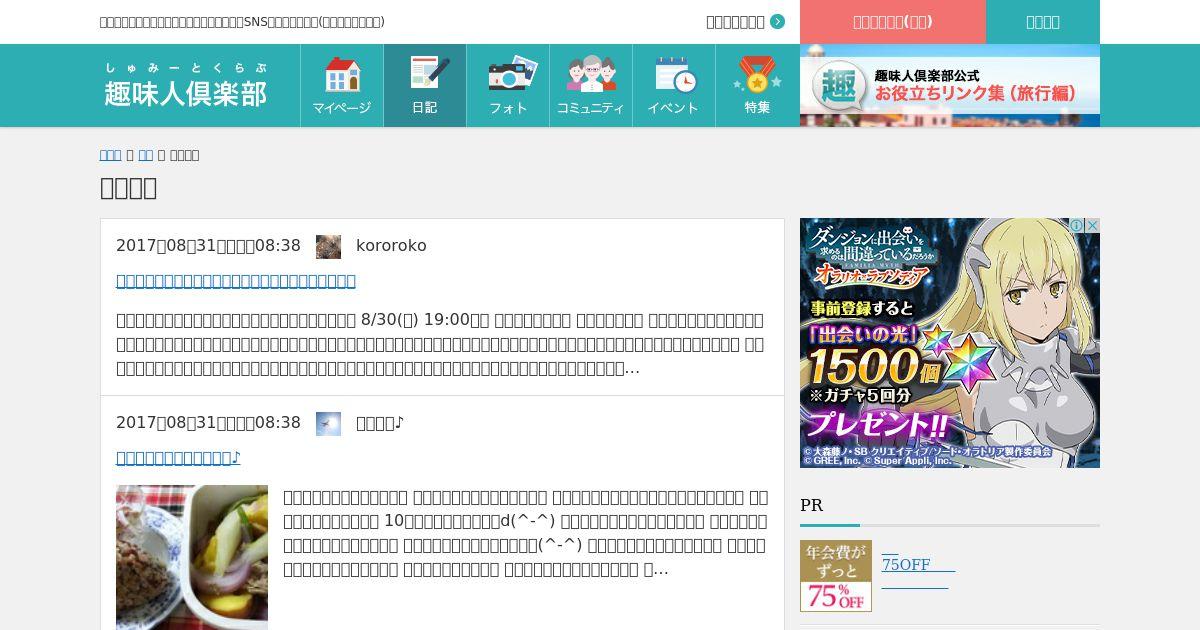Click the teal arrow icon in top bar
Screen dimensions: 1200x630
[778, 22]
